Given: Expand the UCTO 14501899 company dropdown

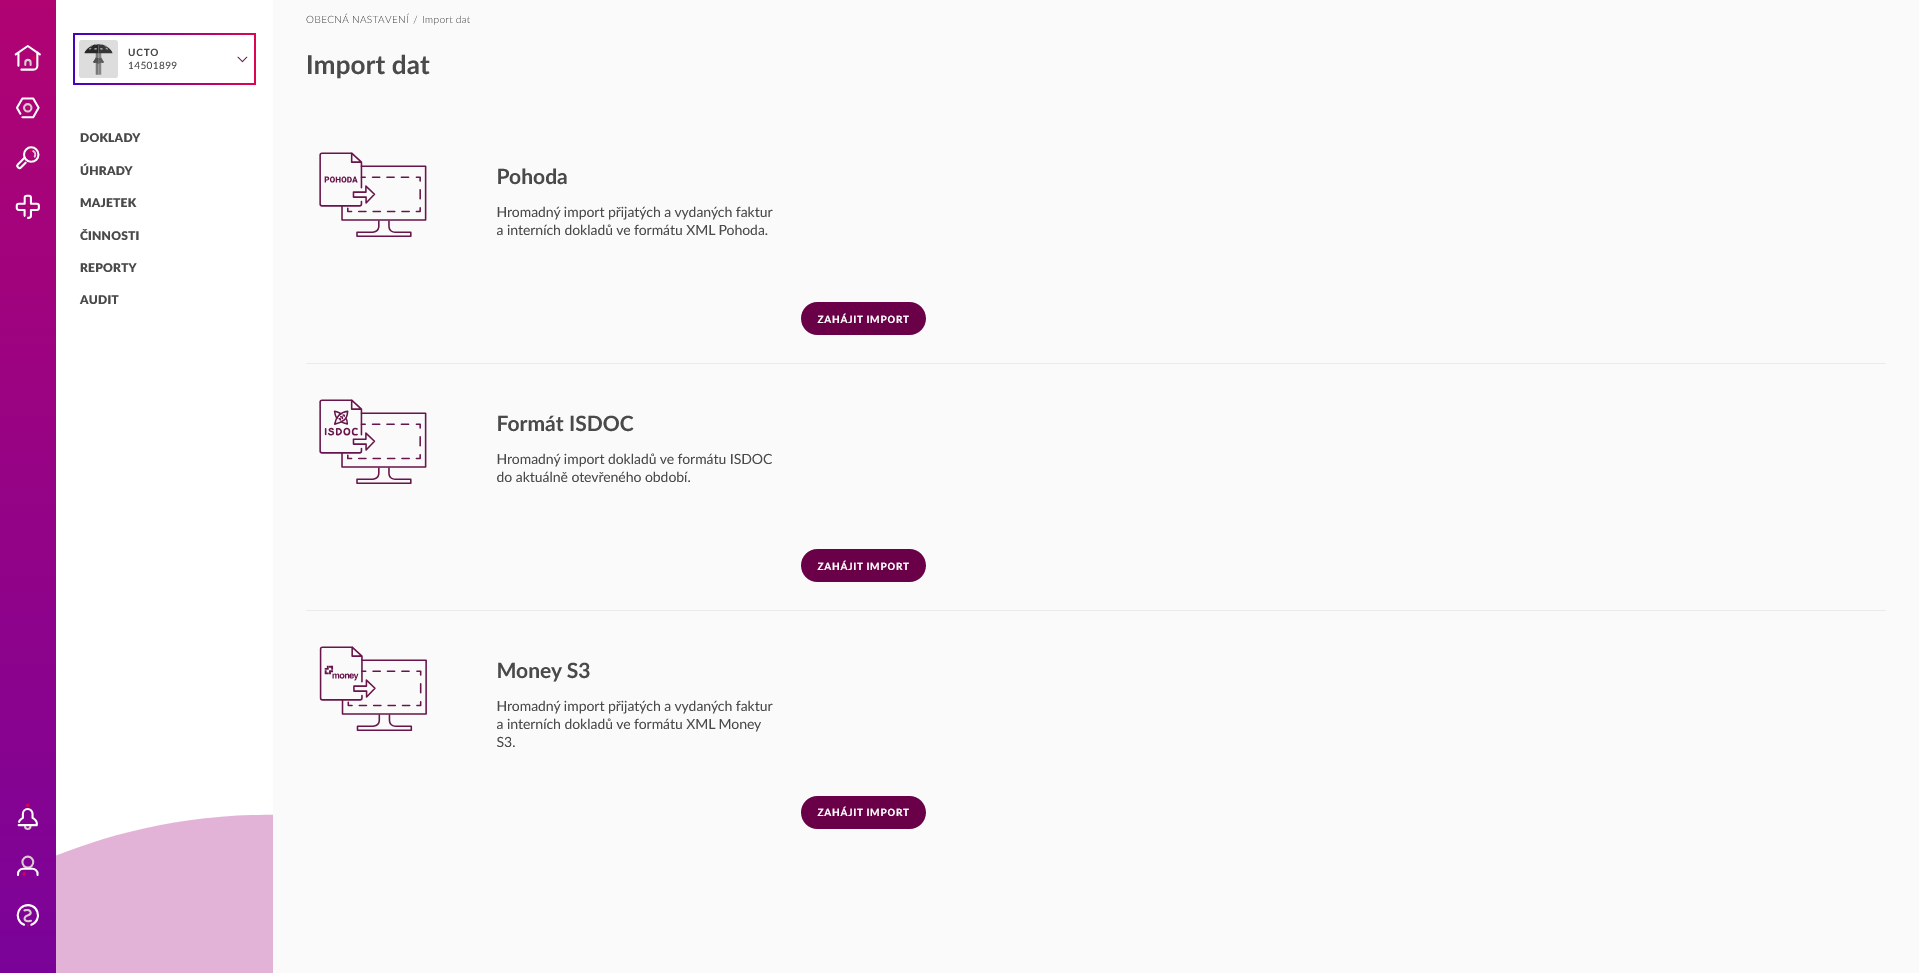Looking at the screenshot, I should pyautogui.click(x=164, y=59).
